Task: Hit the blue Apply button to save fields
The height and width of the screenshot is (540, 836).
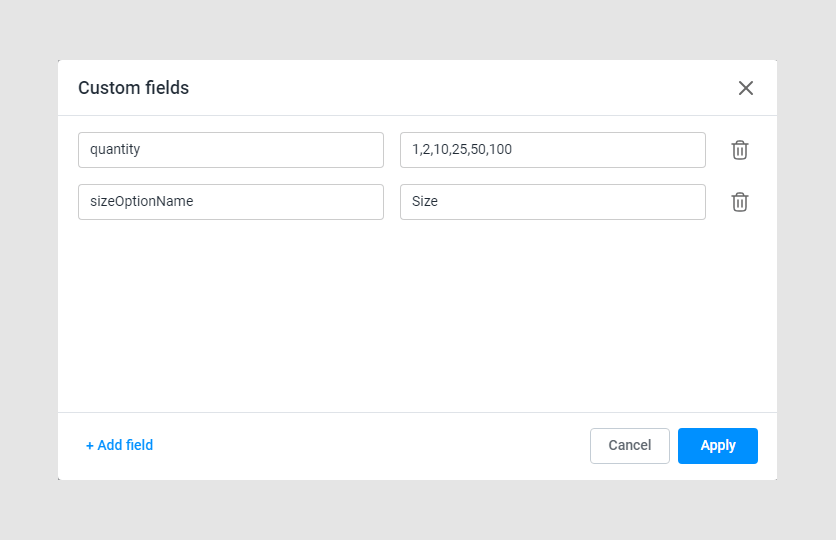Action: coord(717,446)
